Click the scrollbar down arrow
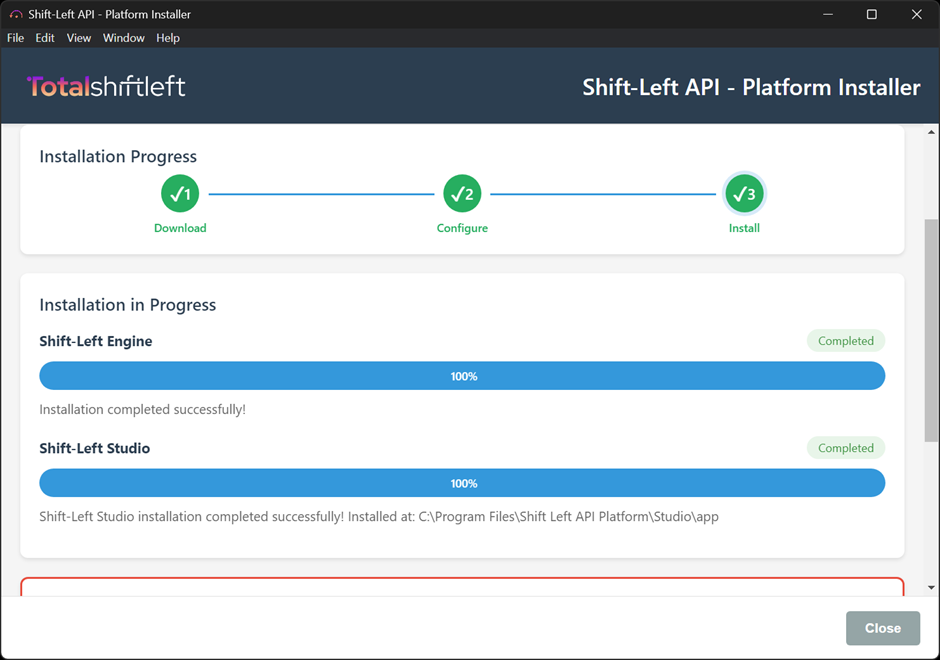Screen dimensions: 940x660 pyautogui.click(x=932, y=588)
